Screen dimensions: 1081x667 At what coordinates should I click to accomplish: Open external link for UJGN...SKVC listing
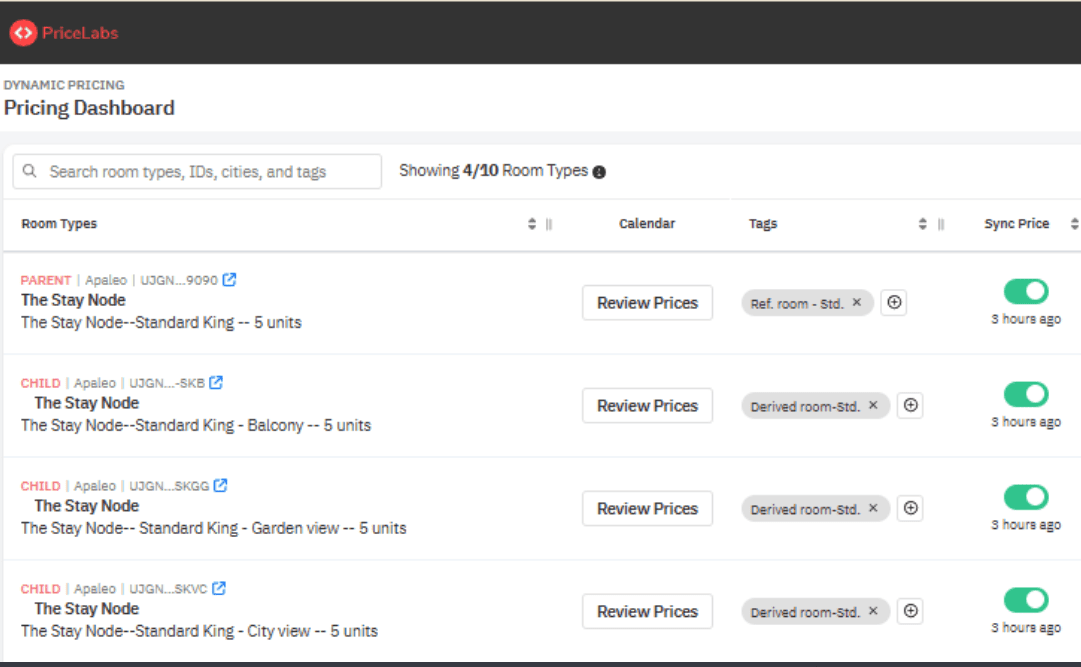coord(217,588)
